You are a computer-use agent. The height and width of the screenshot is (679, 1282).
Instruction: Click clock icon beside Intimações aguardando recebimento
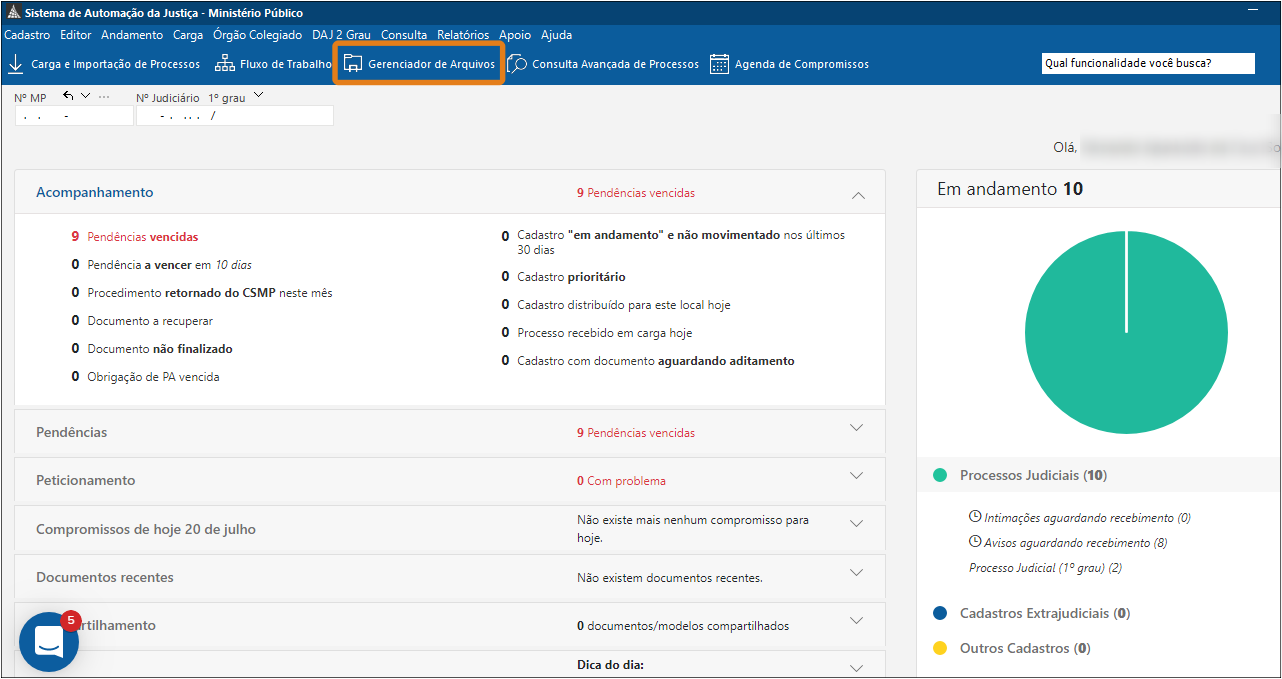tap(975, 517)
